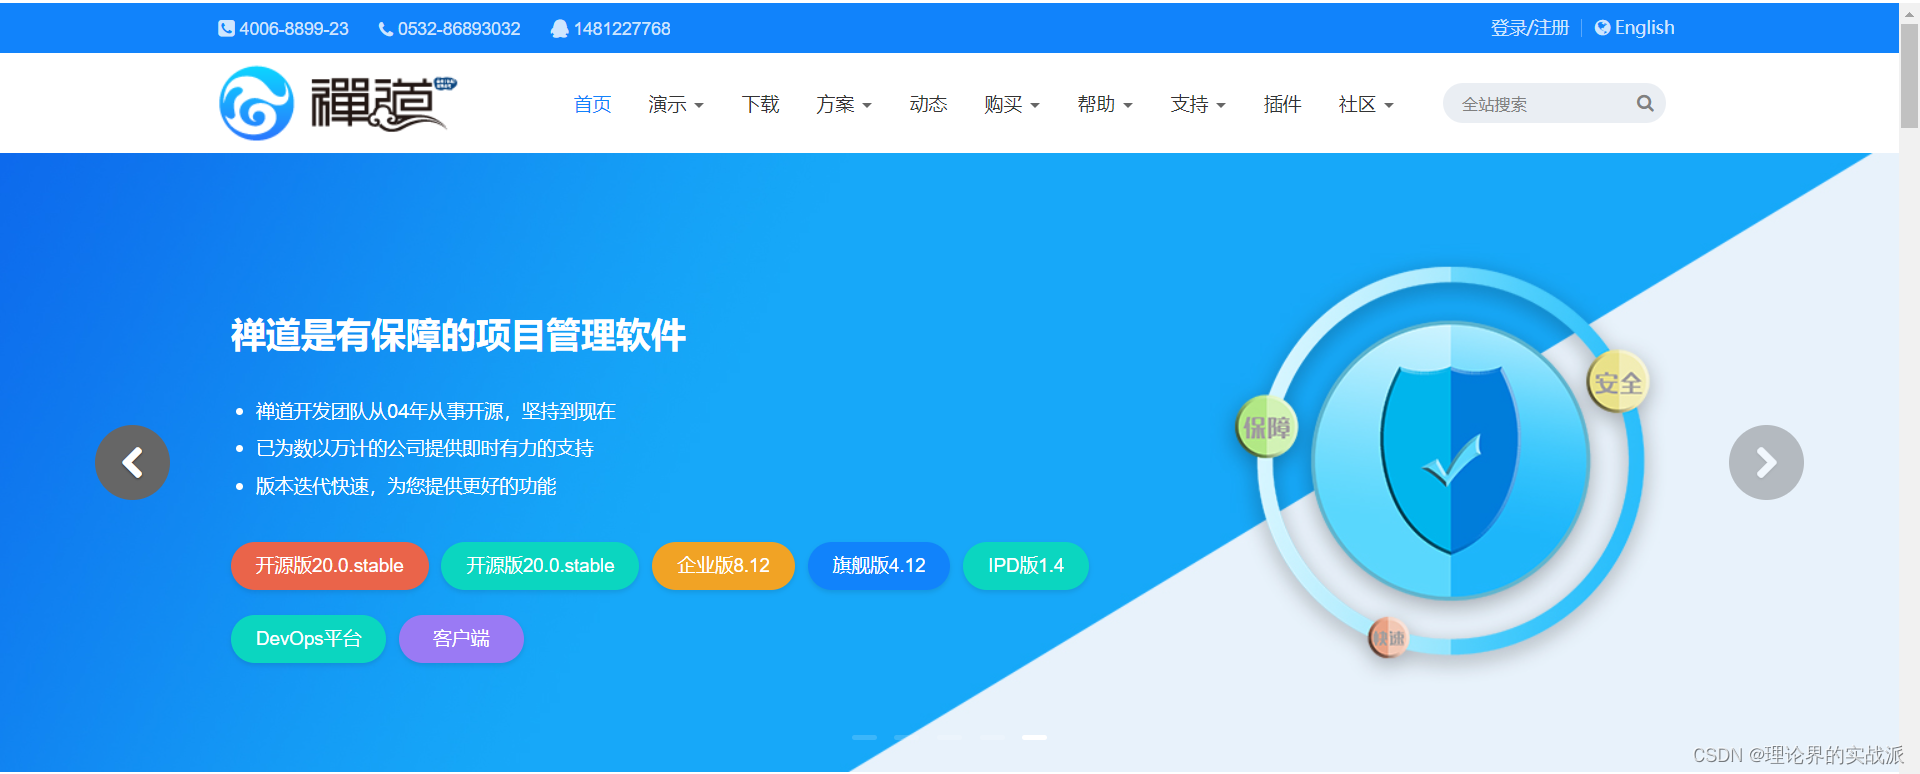Expand the 方案 dropdown menu
The image size is (1920, 774).
[844, 104]
